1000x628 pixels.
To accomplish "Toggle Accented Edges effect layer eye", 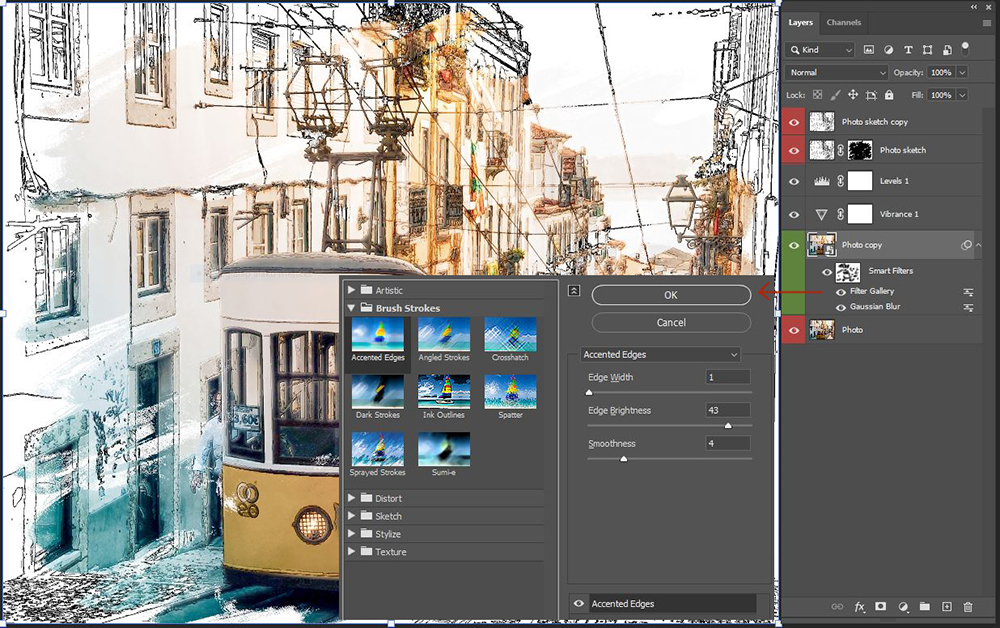I will (578, 603).
